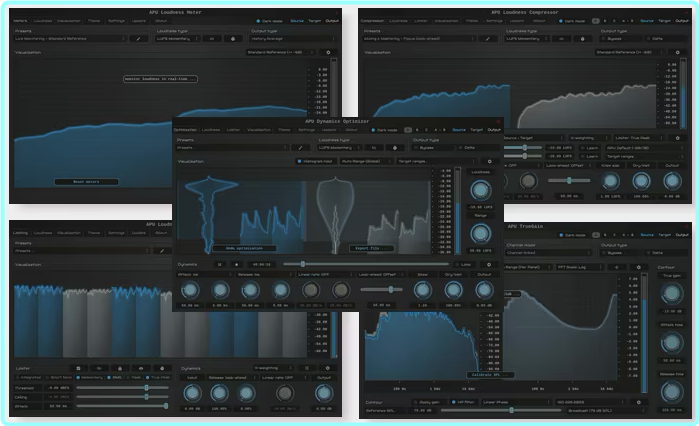Image resolution: width=699 pixels, height=426 pixels.
Task: Open Target ranges dropdown in Dynamics Optimizer
Action: pyautogui.click(x=436, y=161)
